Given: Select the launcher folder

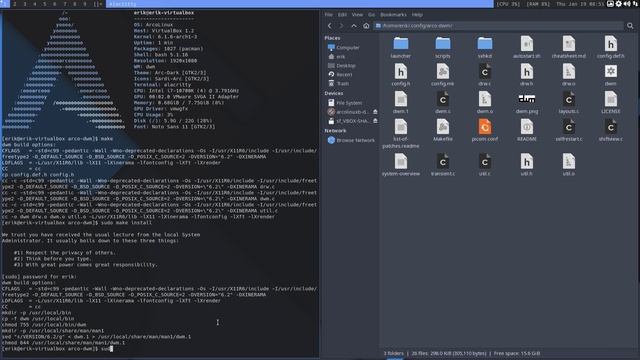Looking at the screenshot, I should (400, 47).
